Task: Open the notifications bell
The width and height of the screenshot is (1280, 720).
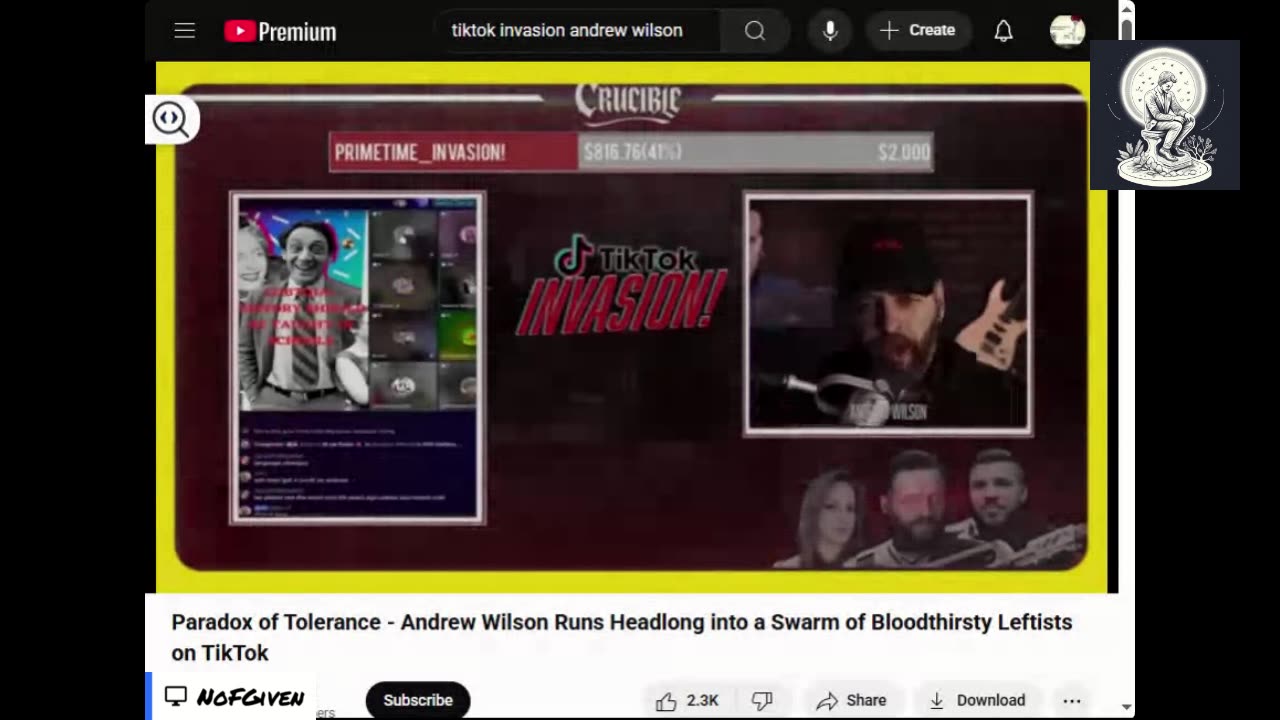Action: (1003, 31)
